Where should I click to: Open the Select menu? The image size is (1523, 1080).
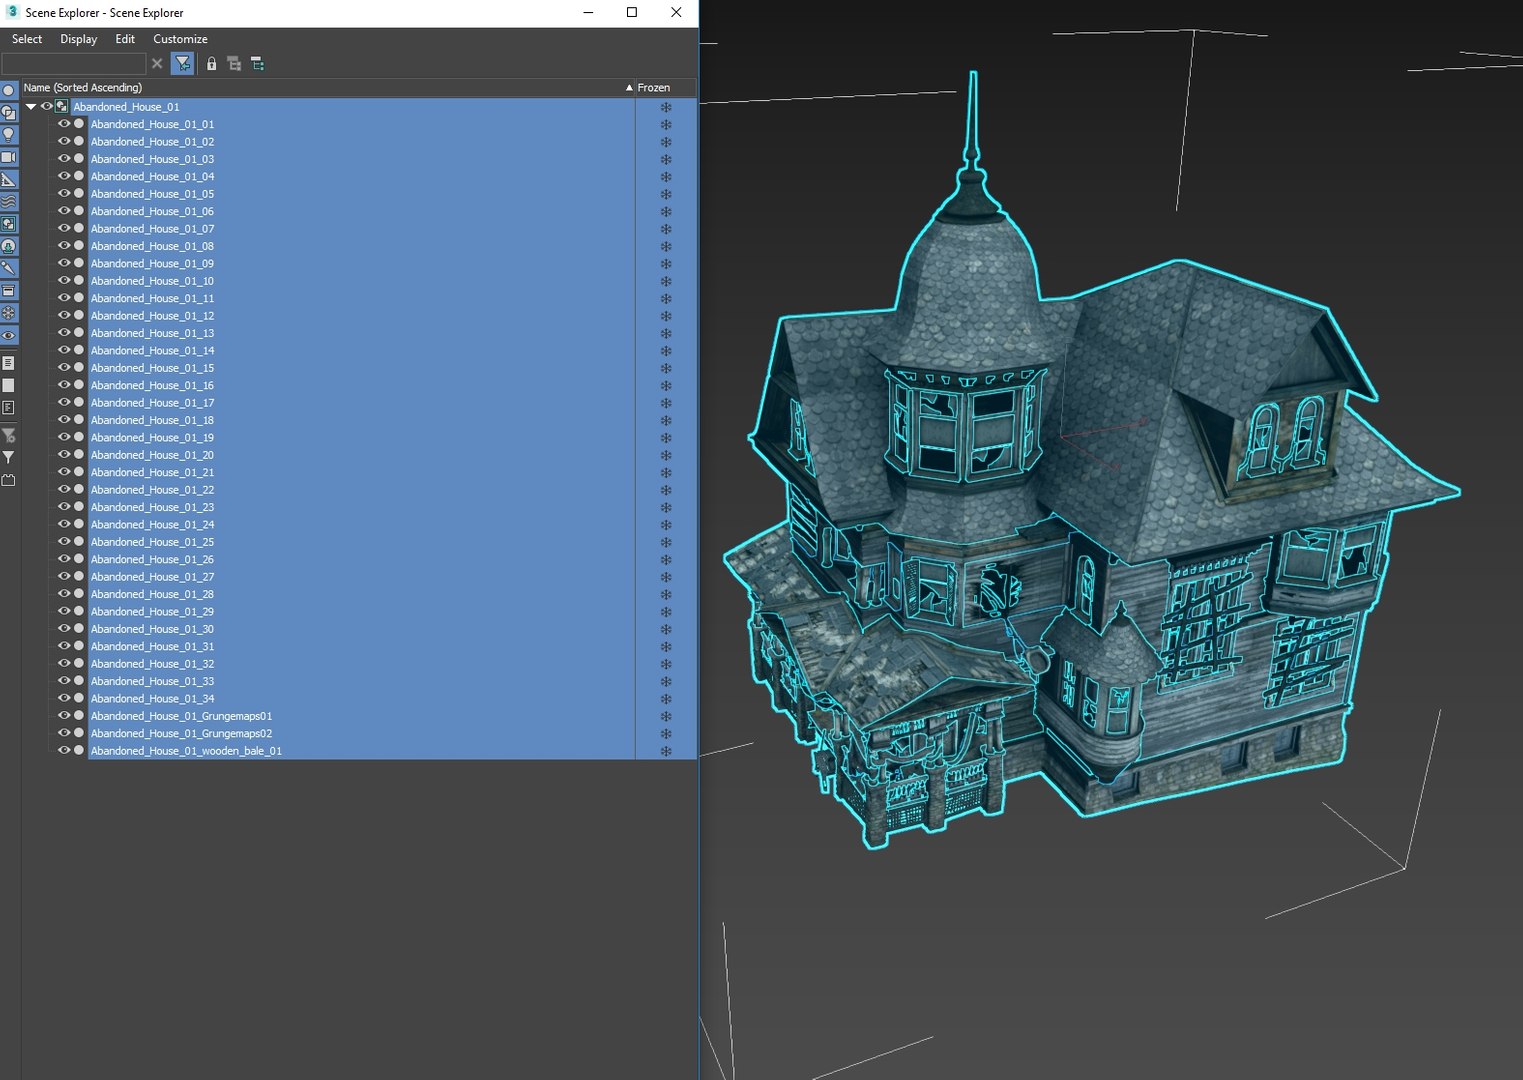(27, 39)
